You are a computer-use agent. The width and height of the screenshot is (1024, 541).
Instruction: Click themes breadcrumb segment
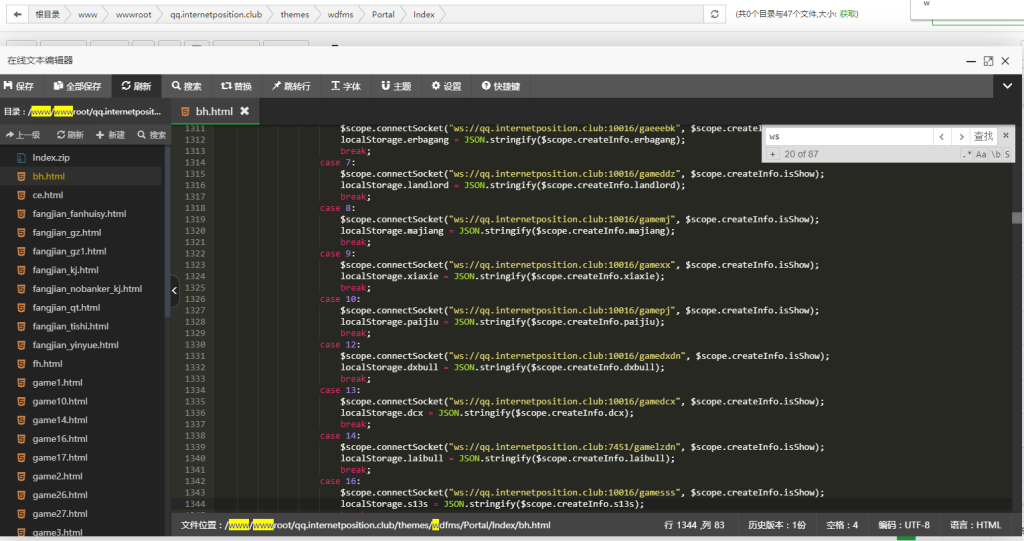click(x=295, y=14)
